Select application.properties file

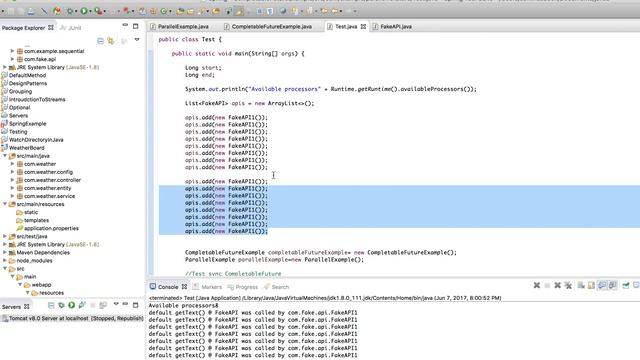pyautogui.click(x=51, y=228)
